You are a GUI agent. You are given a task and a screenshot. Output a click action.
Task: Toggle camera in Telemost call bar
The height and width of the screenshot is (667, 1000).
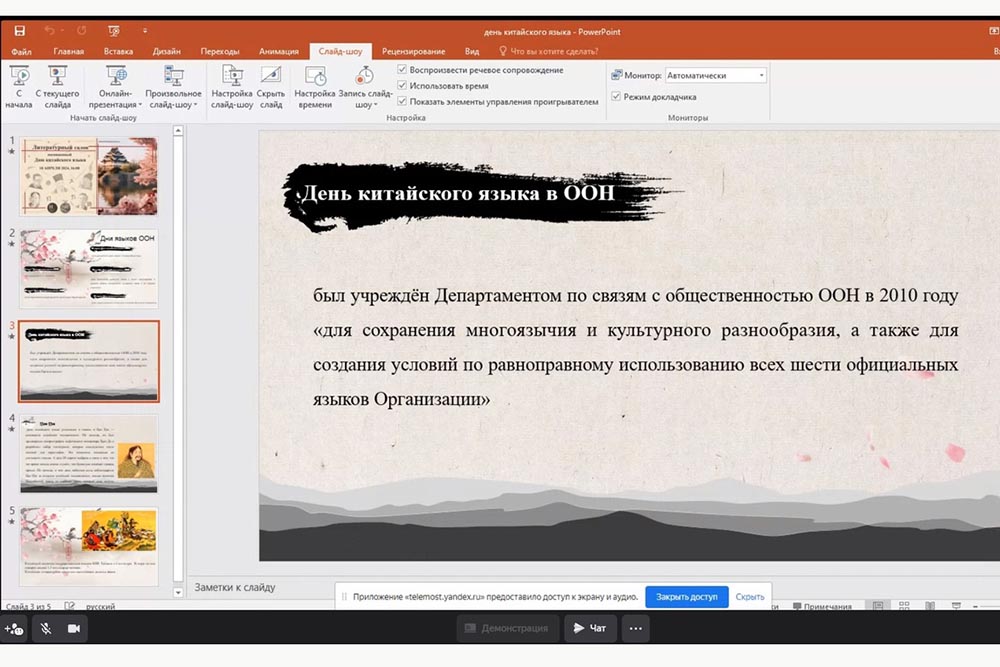[73, 628]
